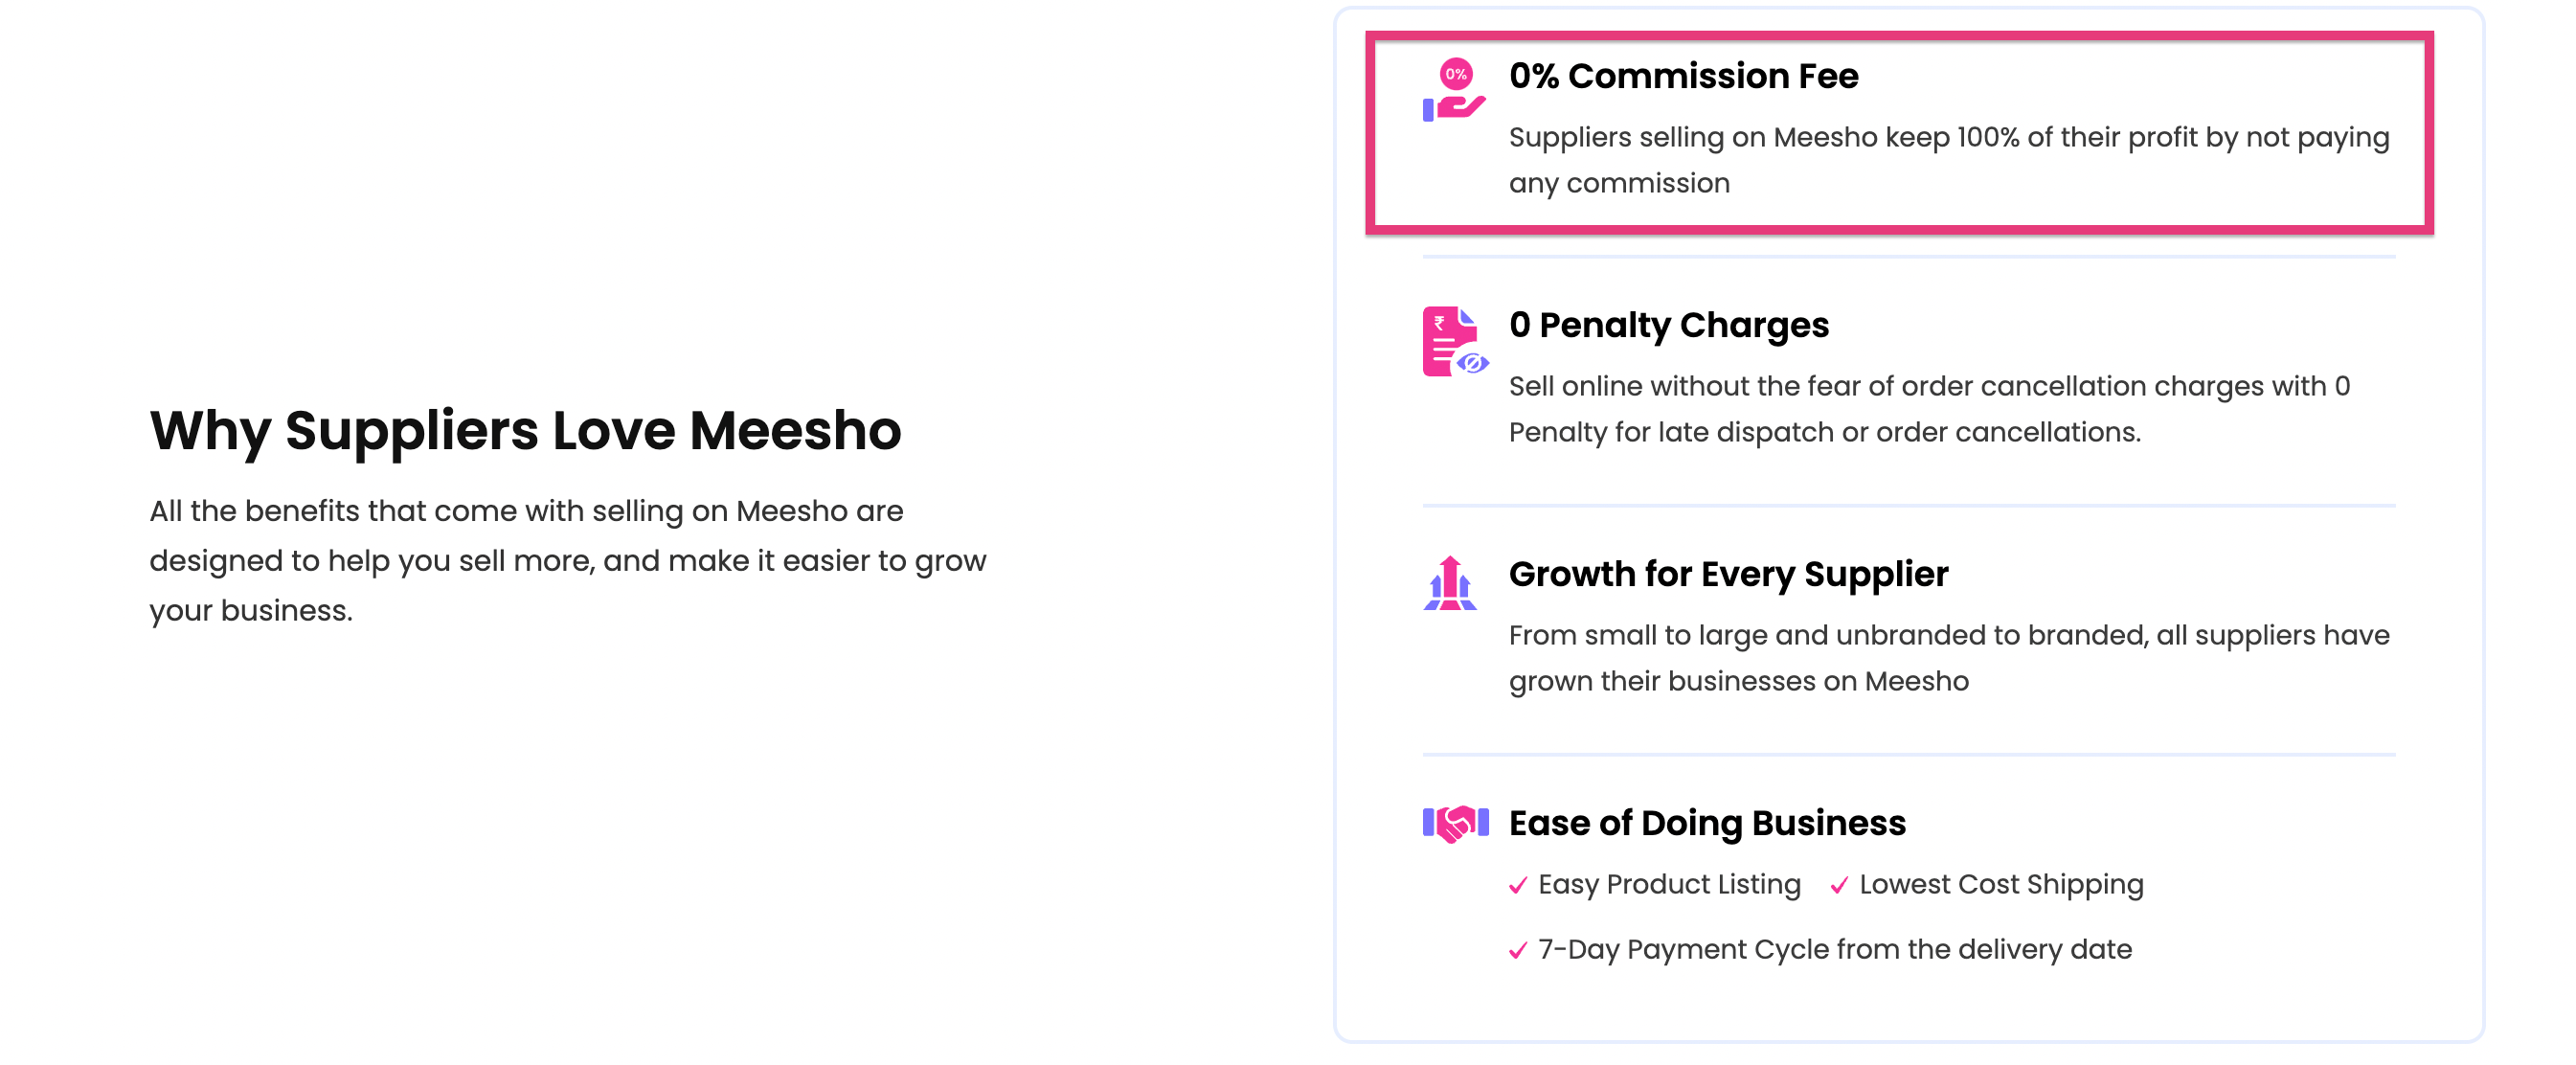Click the growth arrows icon

tap(1450, 583)
